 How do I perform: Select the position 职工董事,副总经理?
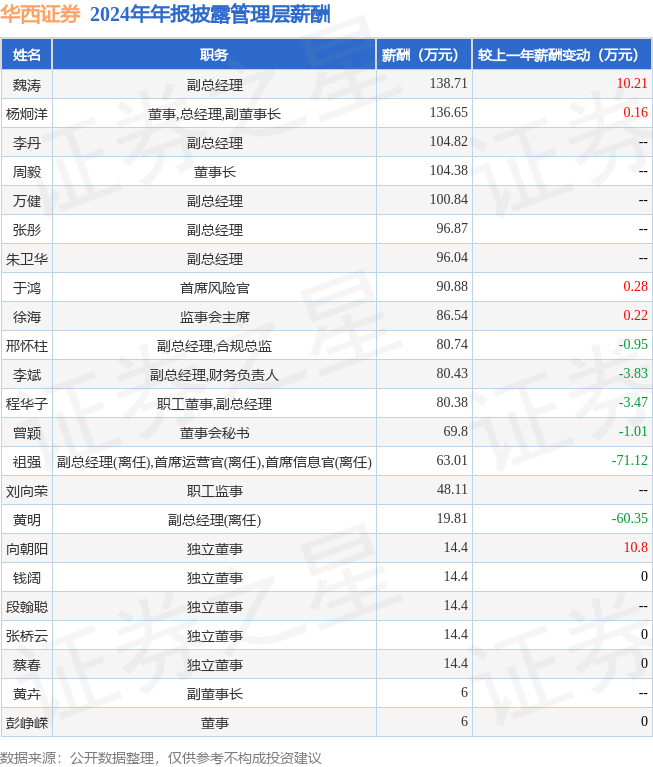point(214,404)
